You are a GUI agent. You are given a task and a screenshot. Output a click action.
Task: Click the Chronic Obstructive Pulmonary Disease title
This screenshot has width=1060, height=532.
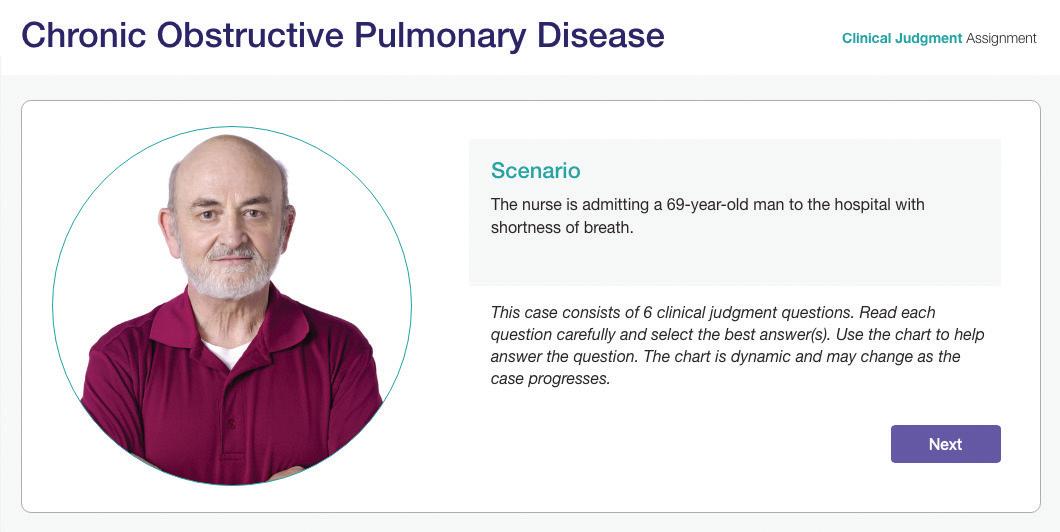tap(343, 36)
